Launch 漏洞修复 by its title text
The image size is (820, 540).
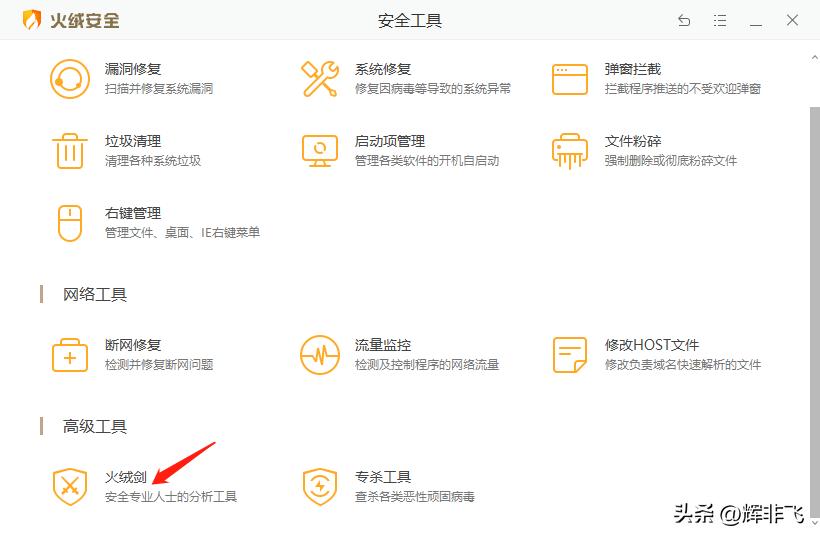coord(133,69)
